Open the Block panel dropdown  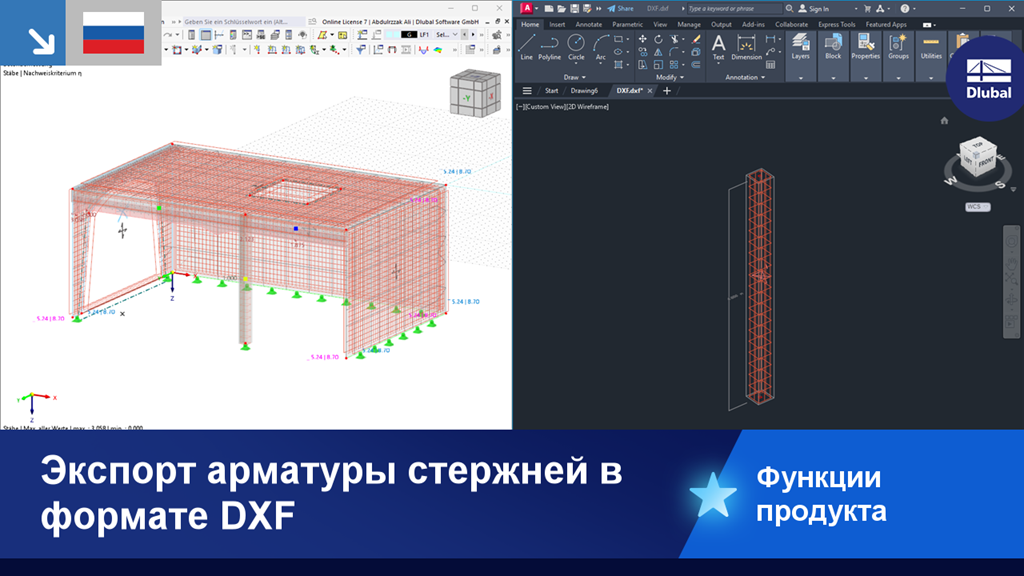coord(833,78)
